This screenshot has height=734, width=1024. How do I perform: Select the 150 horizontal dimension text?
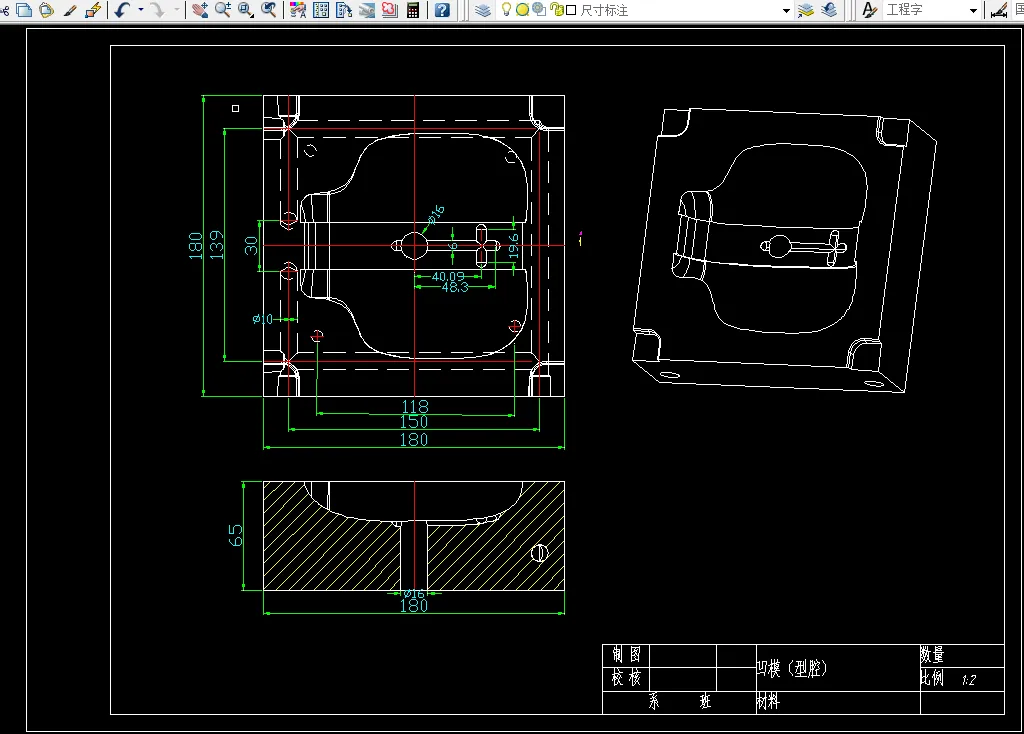(414, 422)
